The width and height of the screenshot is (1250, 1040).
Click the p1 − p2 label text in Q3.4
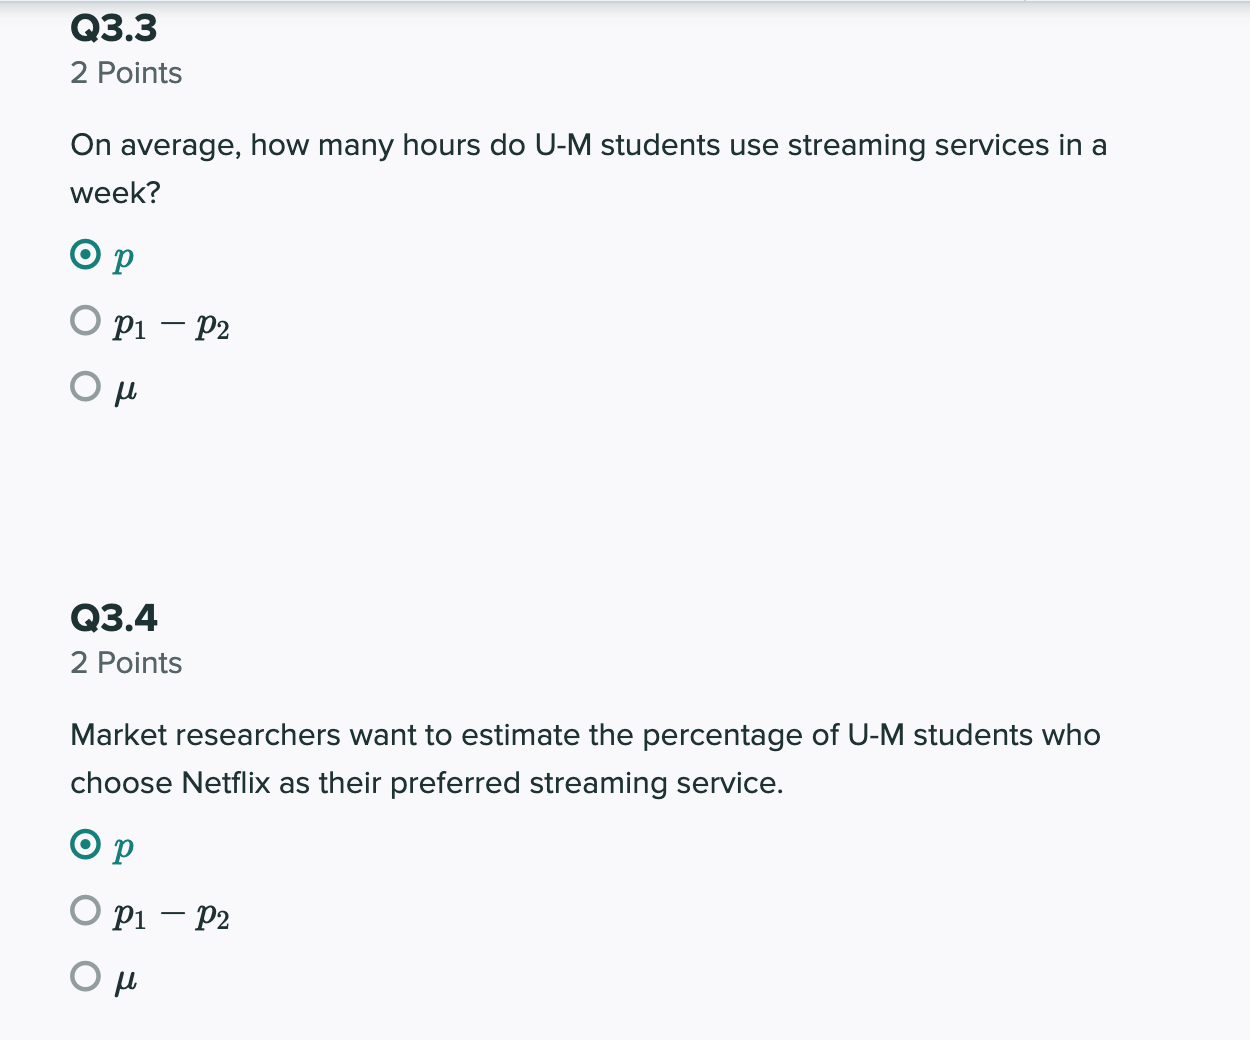tap(170, 913)
